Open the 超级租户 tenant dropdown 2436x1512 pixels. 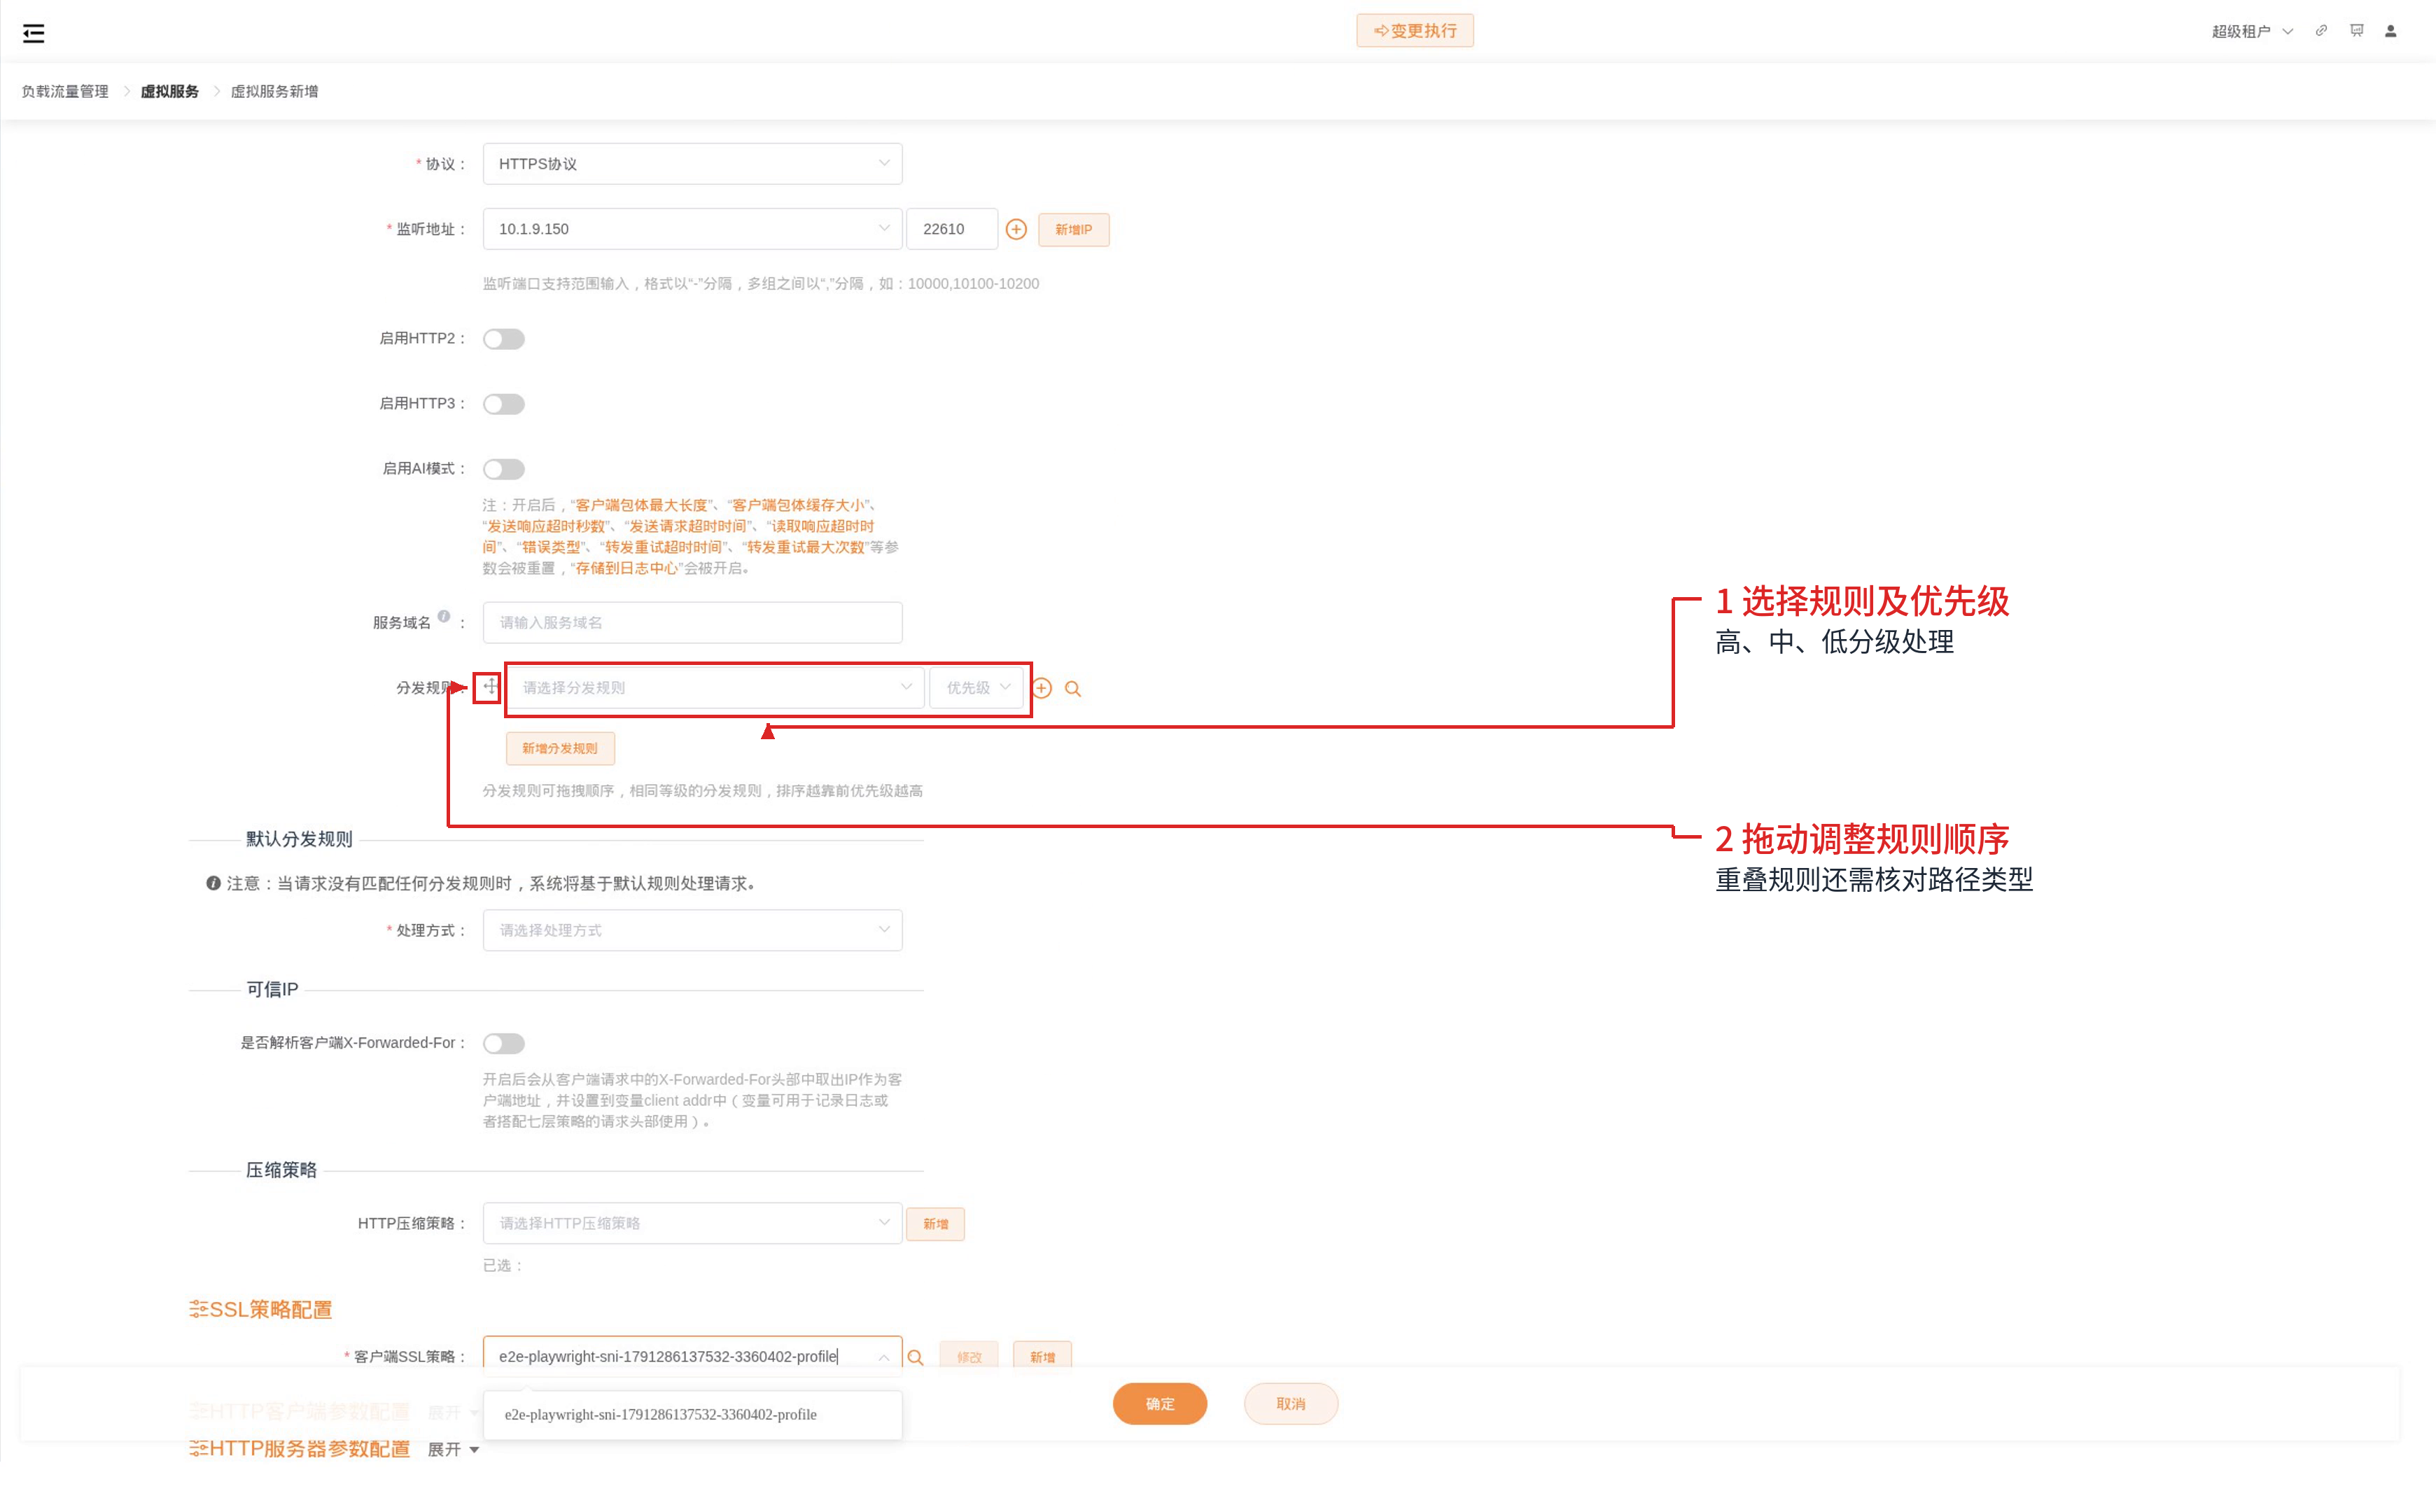click(x=2252, y=31)
